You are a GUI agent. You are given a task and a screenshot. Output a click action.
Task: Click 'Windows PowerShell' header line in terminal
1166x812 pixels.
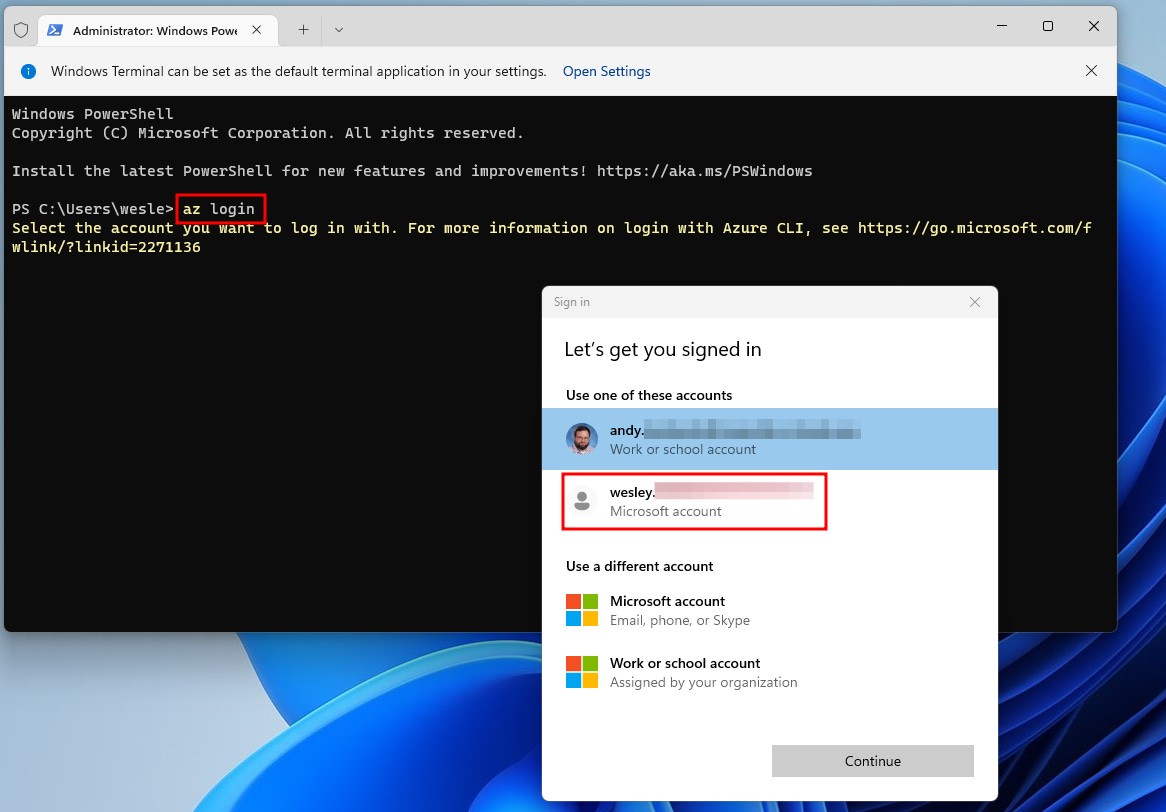(92, 114)
